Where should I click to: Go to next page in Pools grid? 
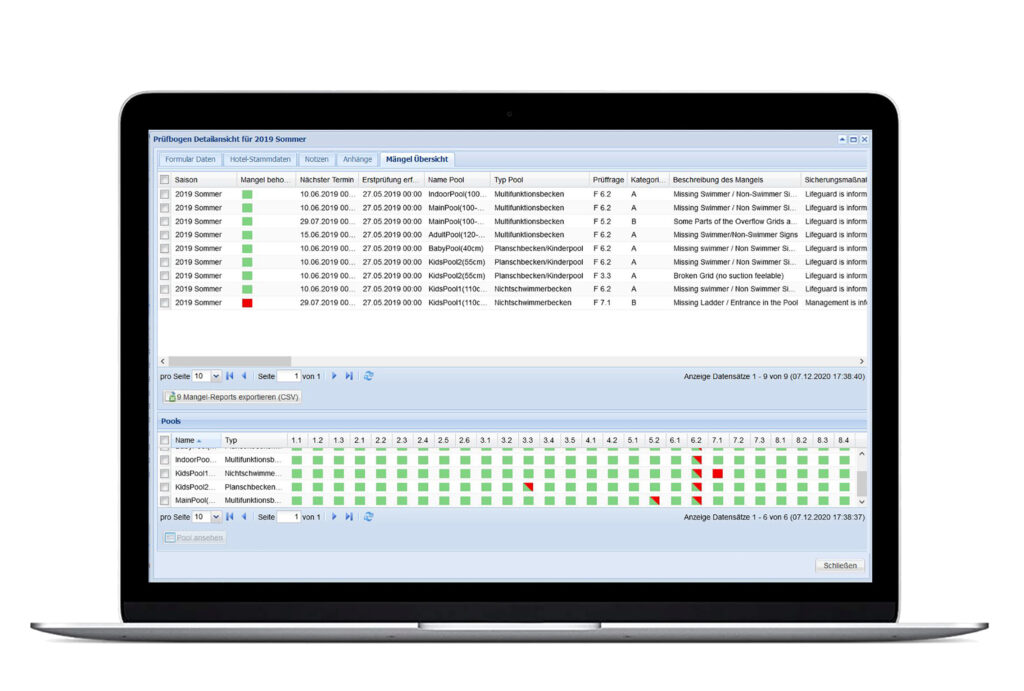(x=334, y=517)
